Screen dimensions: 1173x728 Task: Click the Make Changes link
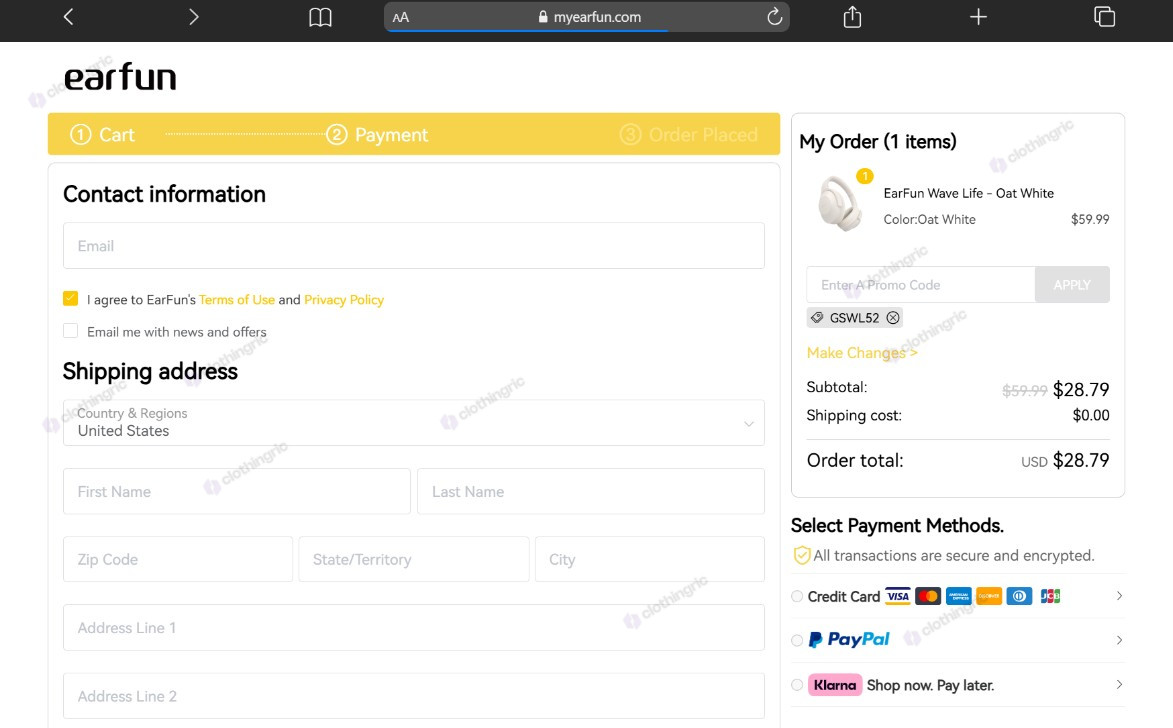pos(862,352)
